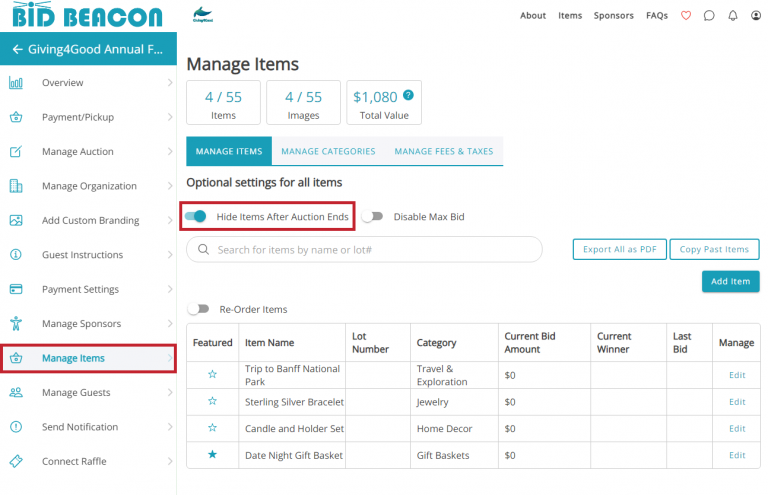Click the Manage Organization building icon
Image resolution: width=768 pixels, height=495 pixels.
[16, 186]
